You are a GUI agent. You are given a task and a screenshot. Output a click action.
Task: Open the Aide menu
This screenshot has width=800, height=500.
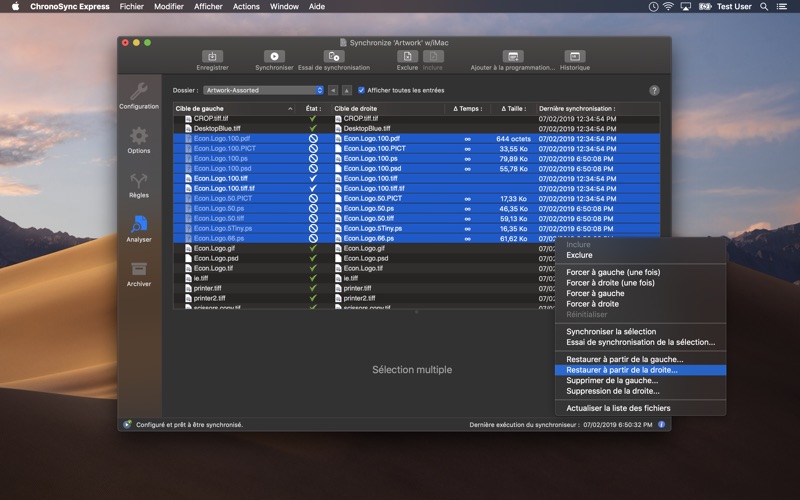click(317, 7)
